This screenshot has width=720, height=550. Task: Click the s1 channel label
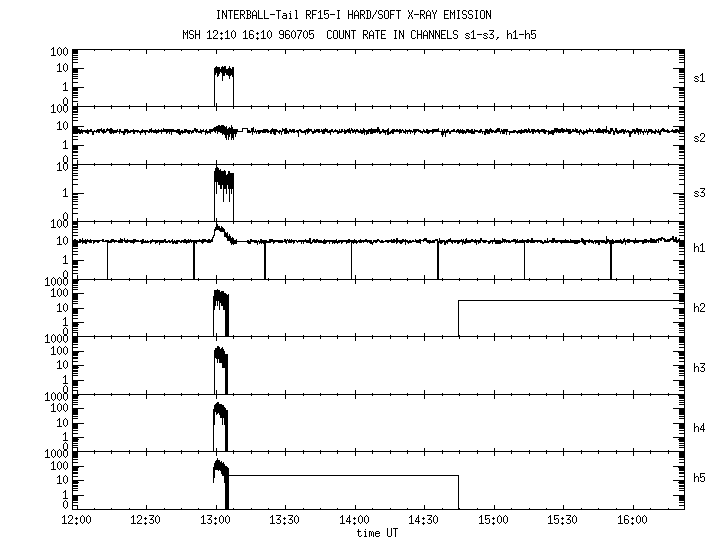[x=700, y=77]
